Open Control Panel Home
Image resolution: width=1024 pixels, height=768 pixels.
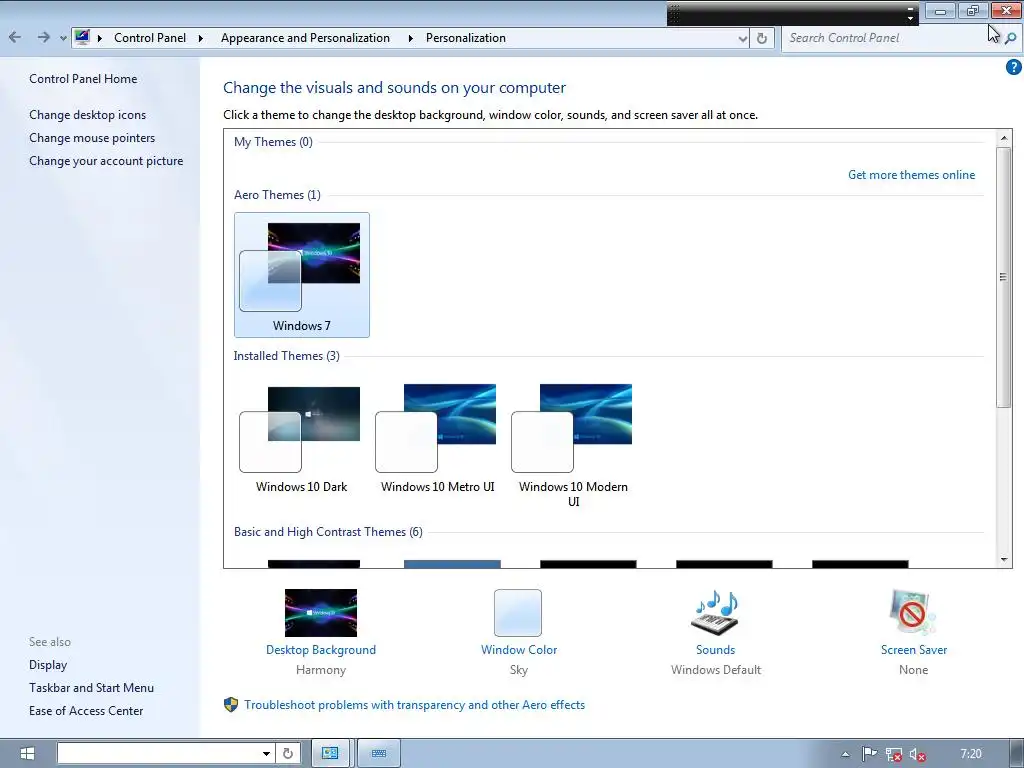click(83, 79)
